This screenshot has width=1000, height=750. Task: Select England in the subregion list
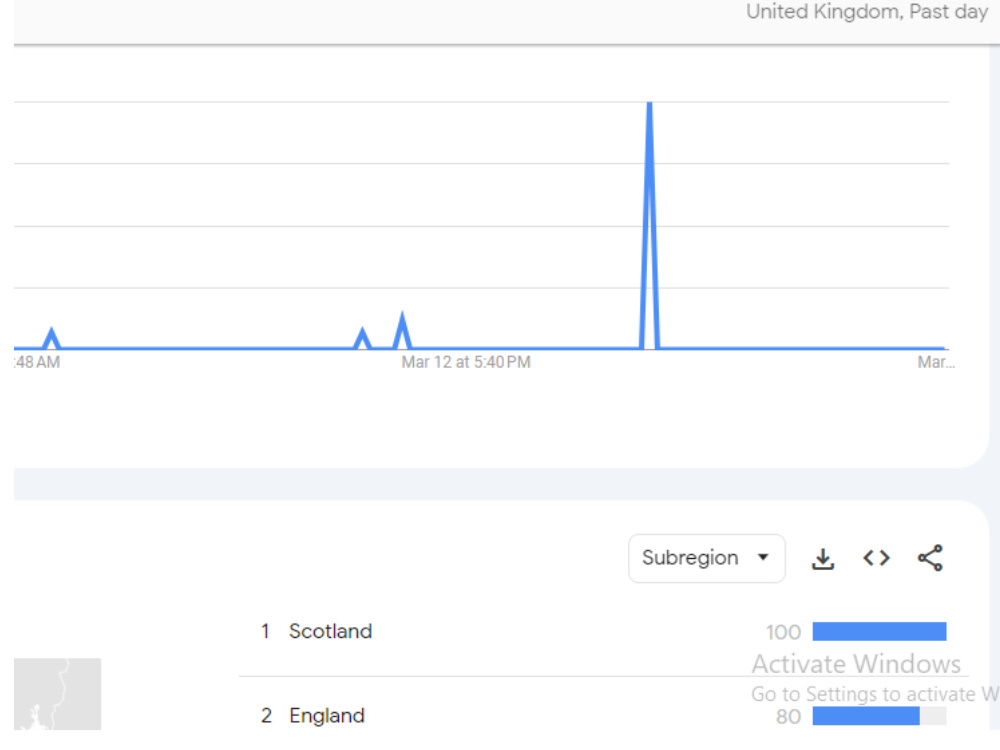[x=327, y=716]
